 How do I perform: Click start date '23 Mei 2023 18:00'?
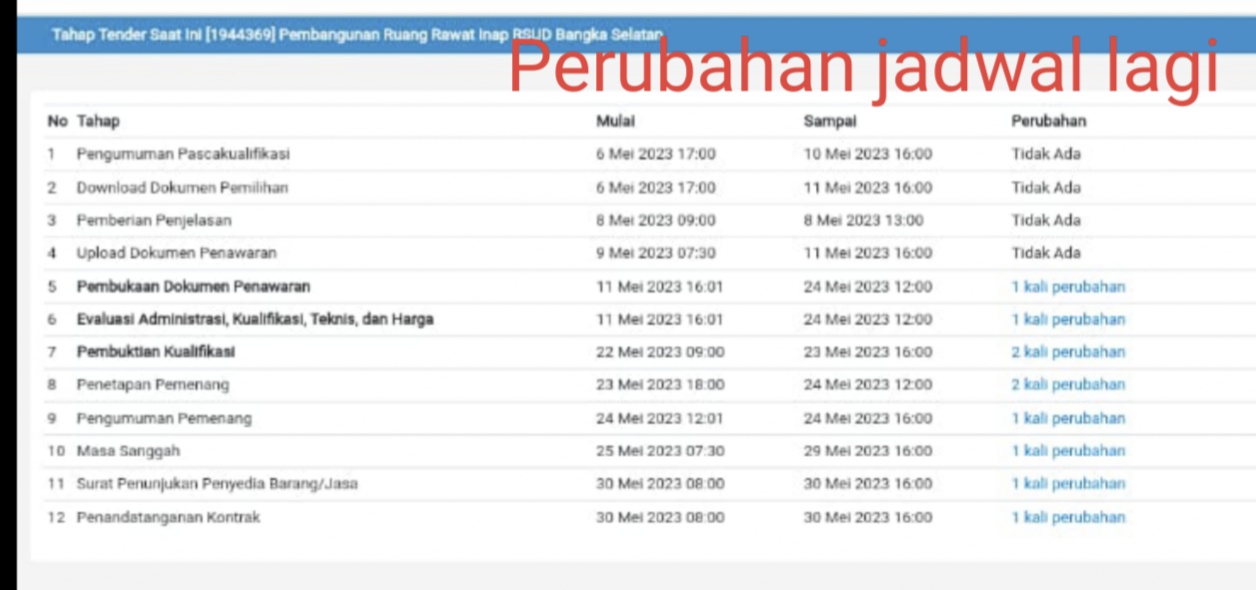click(661, 385)
